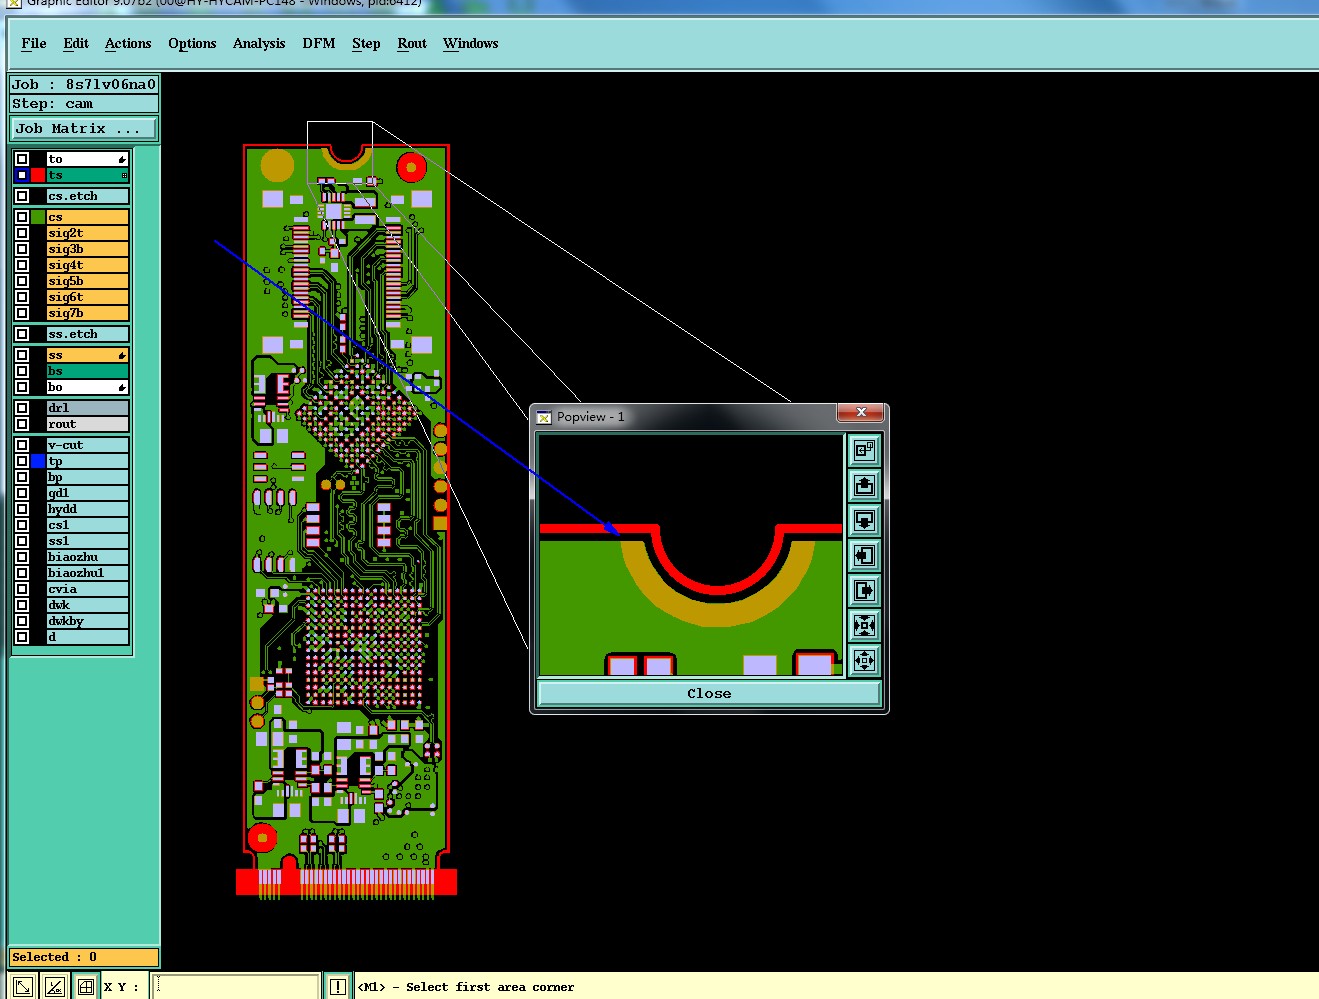Toggle the ts layer checkbox

[22, 175]
